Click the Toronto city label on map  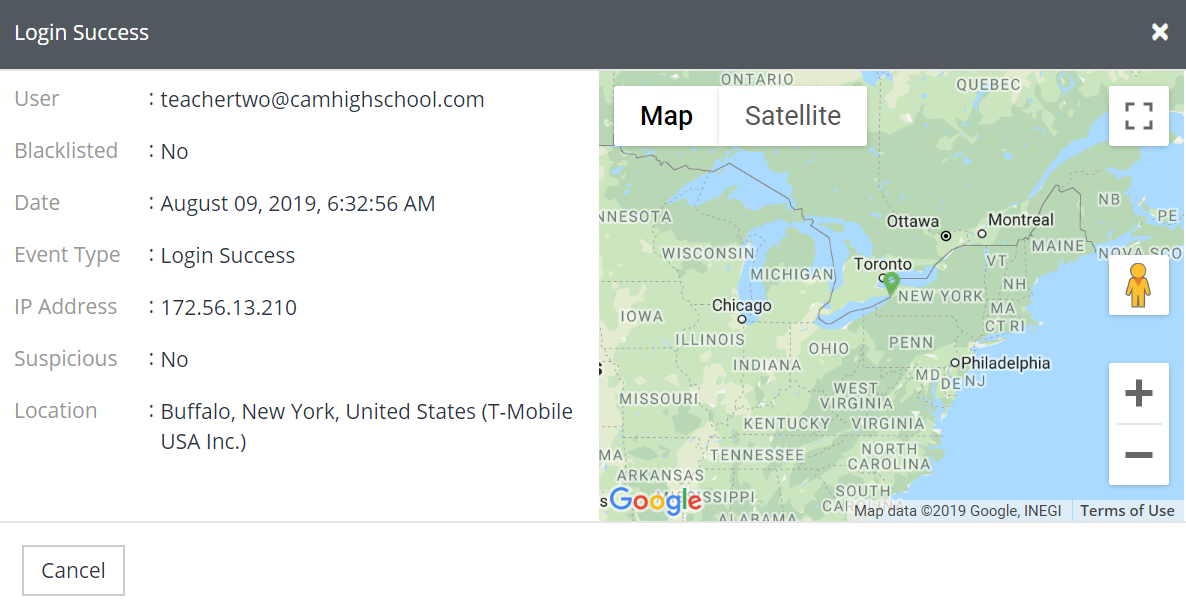pos(882,265)
